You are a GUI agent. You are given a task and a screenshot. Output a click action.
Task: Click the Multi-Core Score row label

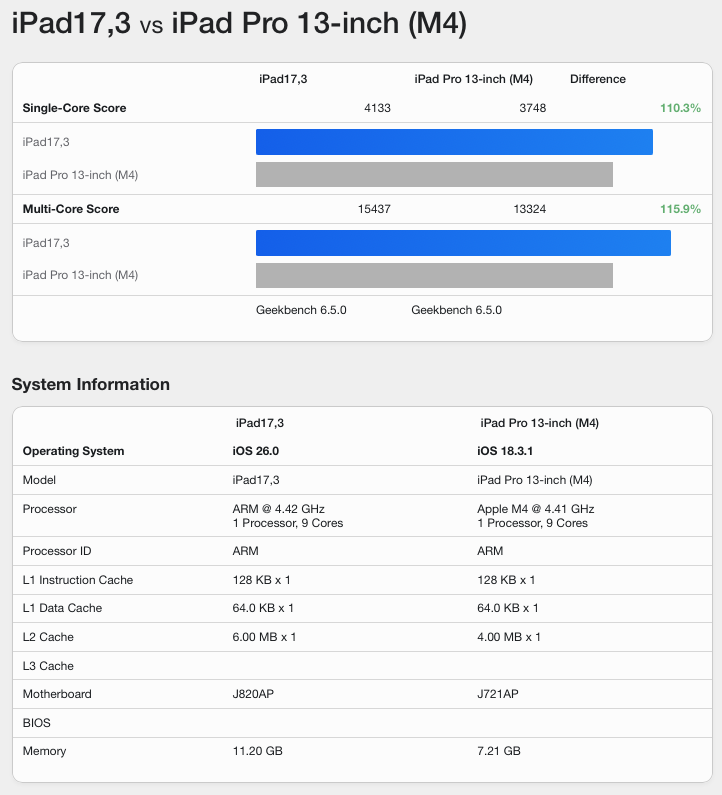click(71, 209)
